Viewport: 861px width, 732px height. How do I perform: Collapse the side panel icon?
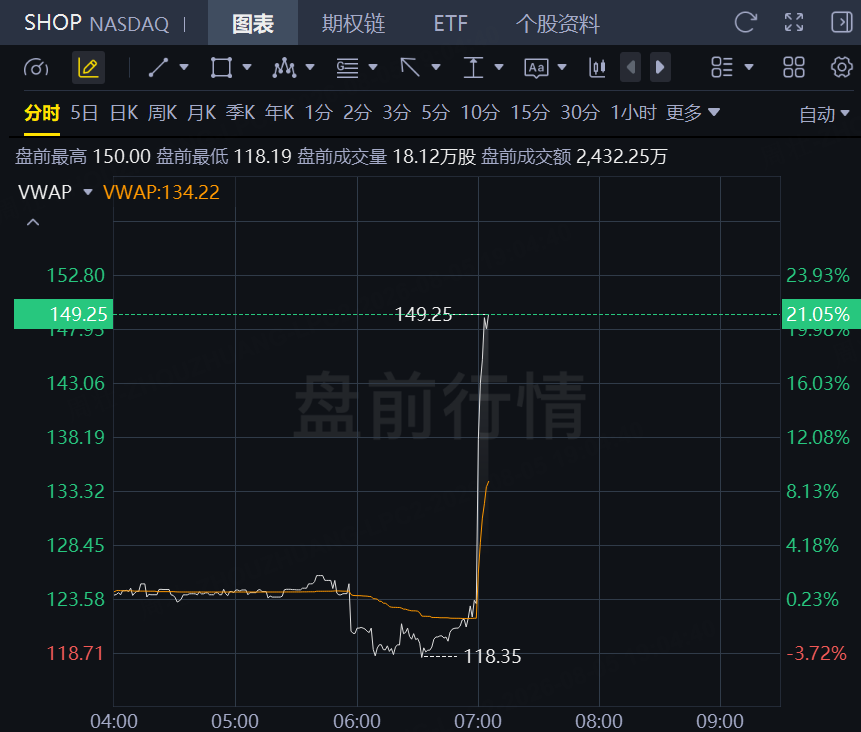click(x=841, y=23)
